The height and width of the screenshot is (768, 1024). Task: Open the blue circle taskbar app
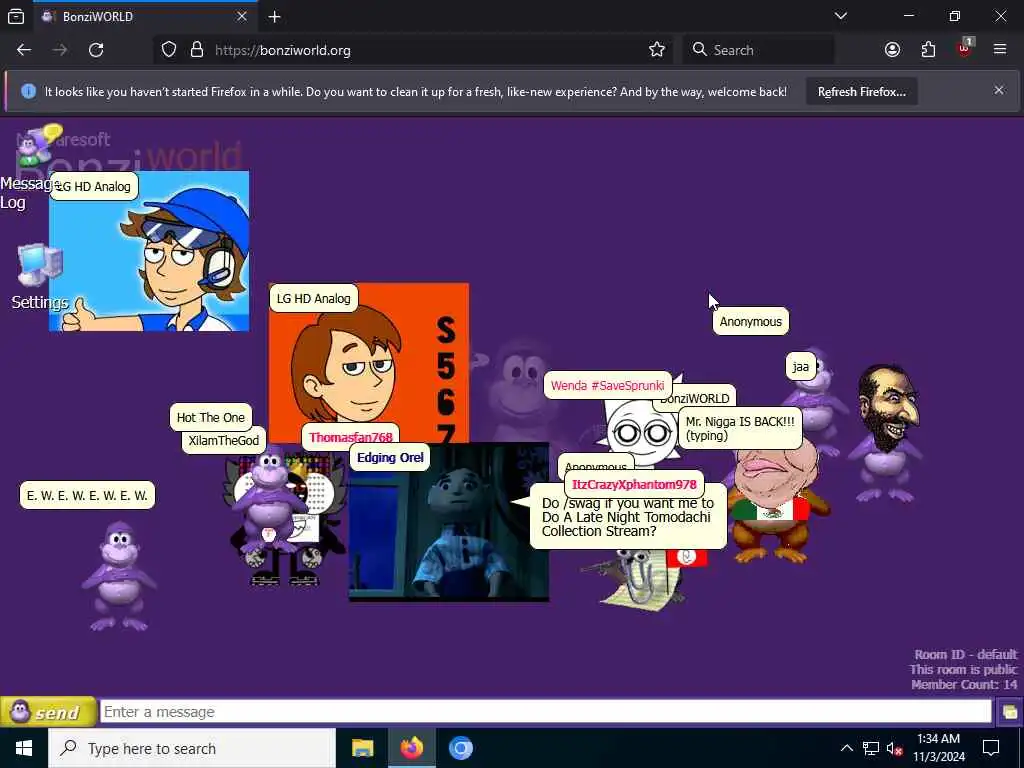460,748
